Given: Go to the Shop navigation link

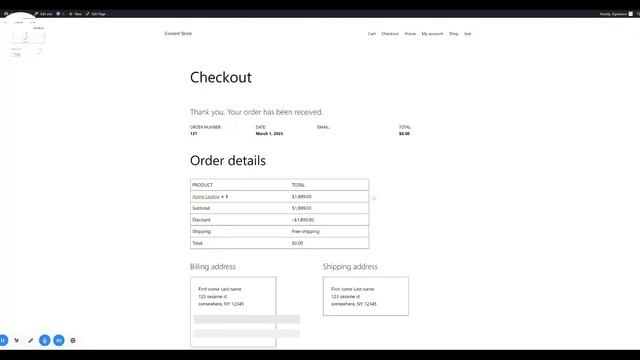Looking at the screenshot, I should point(453,34).
